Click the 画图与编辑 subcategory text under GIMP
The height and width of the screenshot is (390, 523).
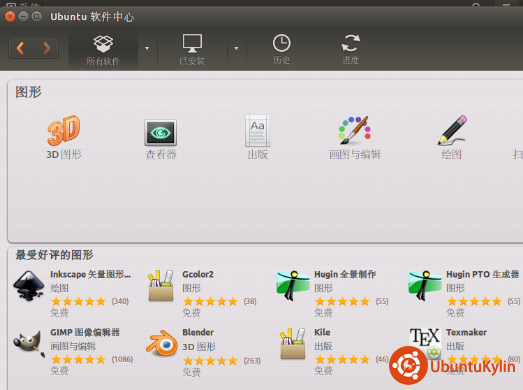pos(73,347)
